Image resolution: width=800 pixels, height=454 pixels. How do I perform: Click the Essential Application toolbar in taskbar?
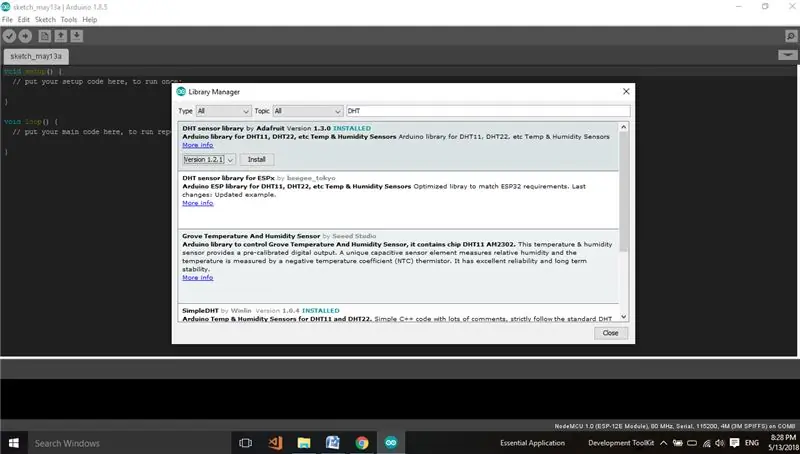pyautogui.click(x=532, y=443)
